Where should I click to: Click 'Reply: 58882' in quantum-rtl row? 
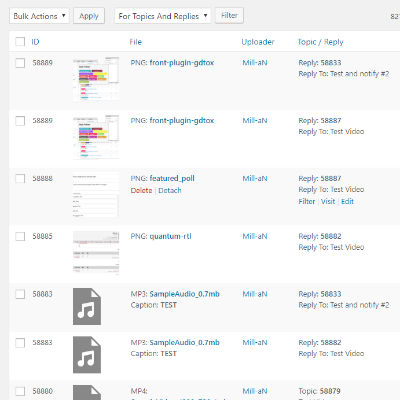[x=320, y=236]
